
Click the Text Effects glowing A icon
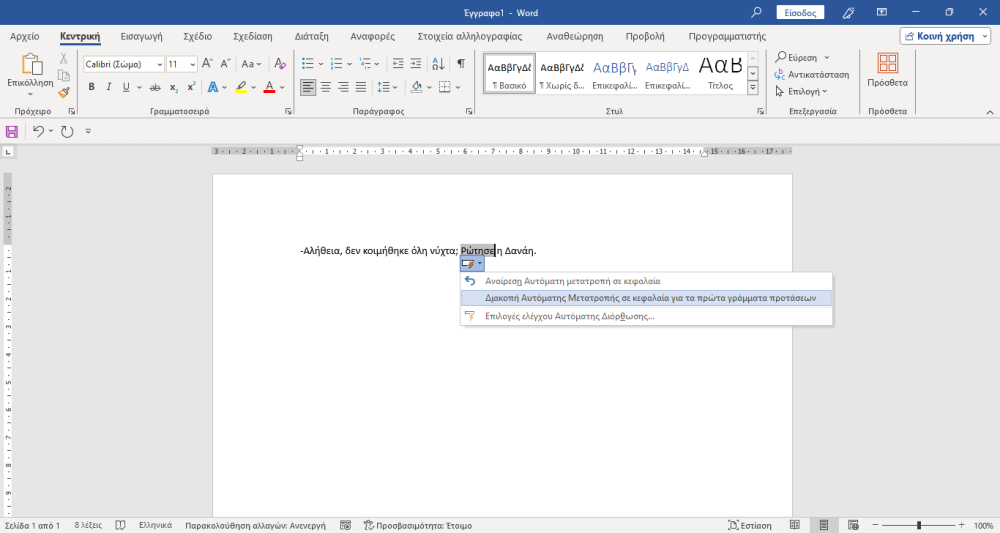(x=214, y=87)
